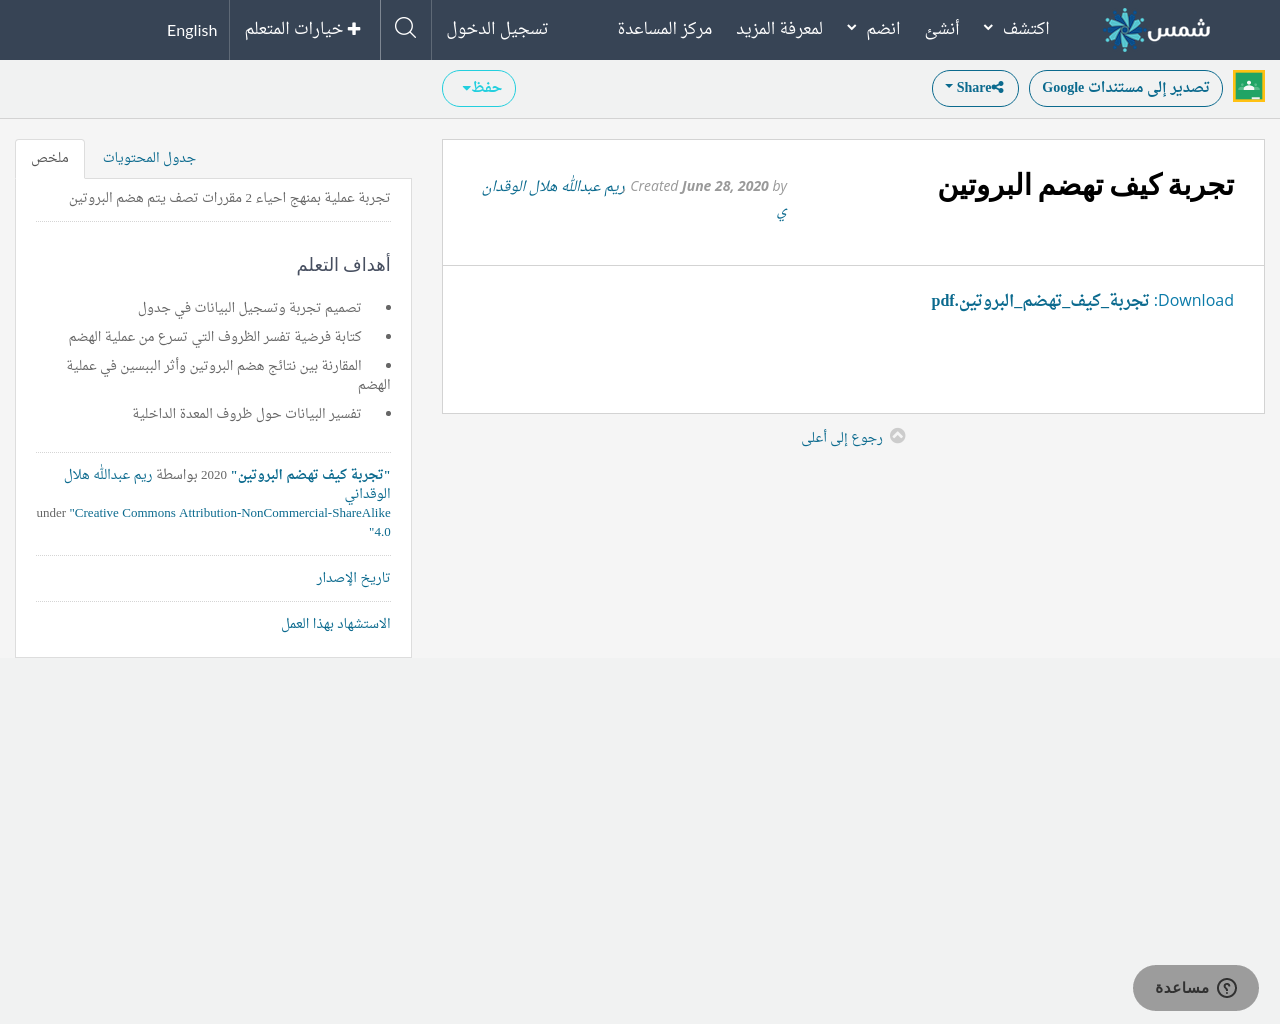Click the أهداف التعلم heading
Screen dimensions: 1280x1024
[x=344, y=265]
